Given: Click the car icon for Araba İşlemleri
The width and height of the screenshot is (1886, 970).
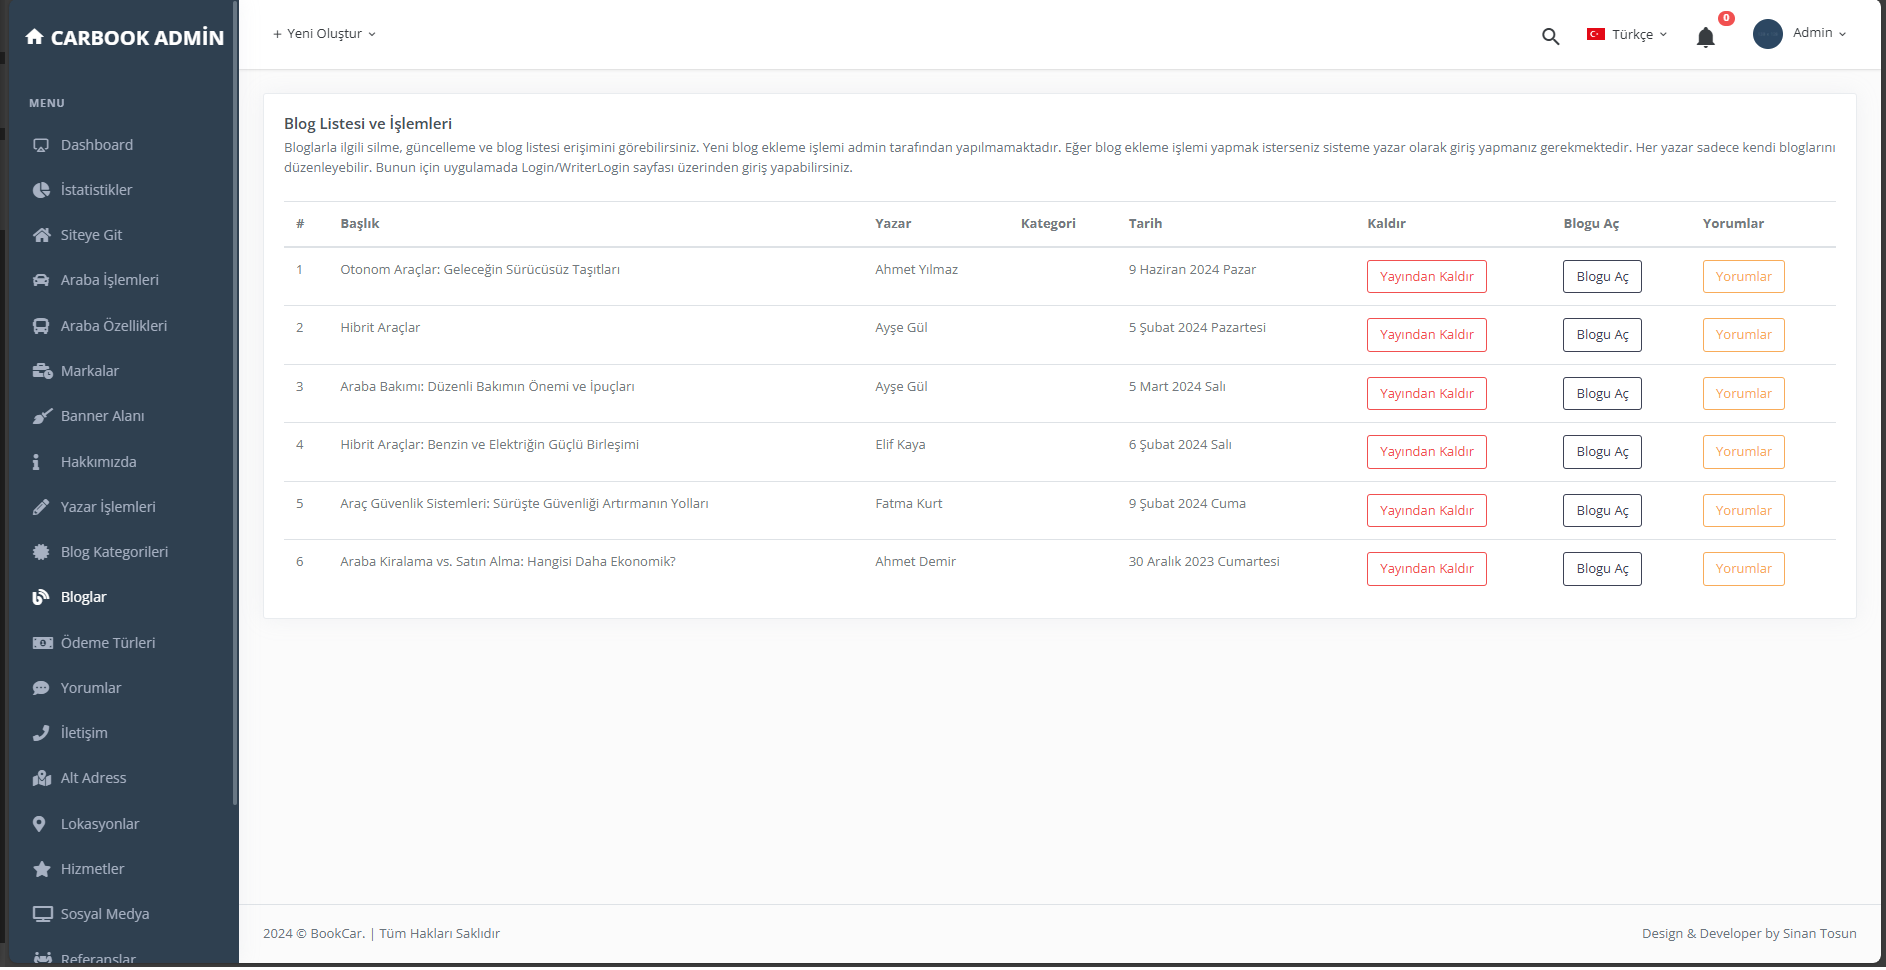Looking at the screenshot, I should (41, 280).
